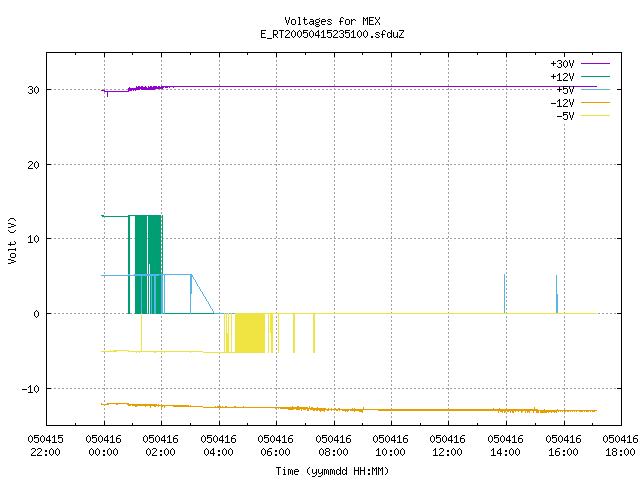Click x-axis tick 050416 10:00
Viewport: 640px width, 480px height.
(x=391, y=446)
